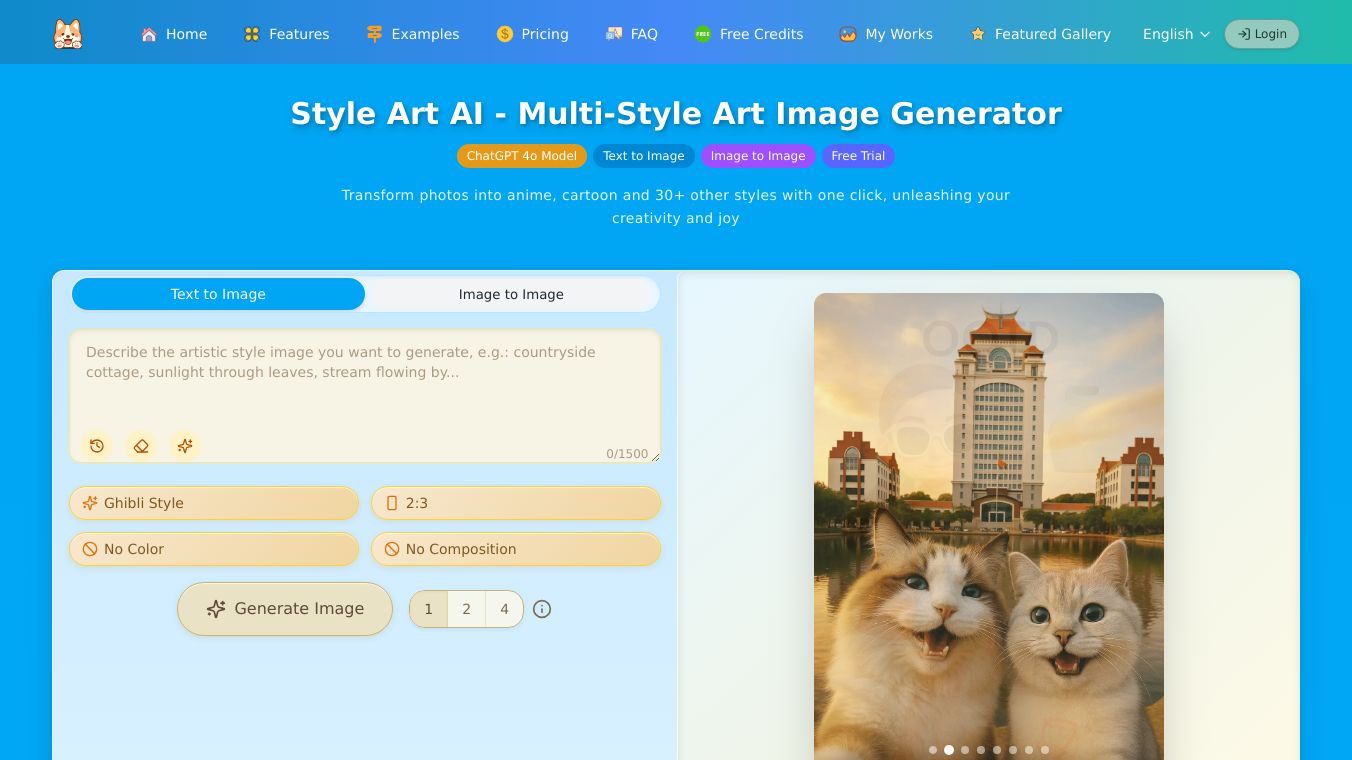The image size is (1352, 760).
Task: Click the corgi logo icon
Action: [x=68, y=34]
